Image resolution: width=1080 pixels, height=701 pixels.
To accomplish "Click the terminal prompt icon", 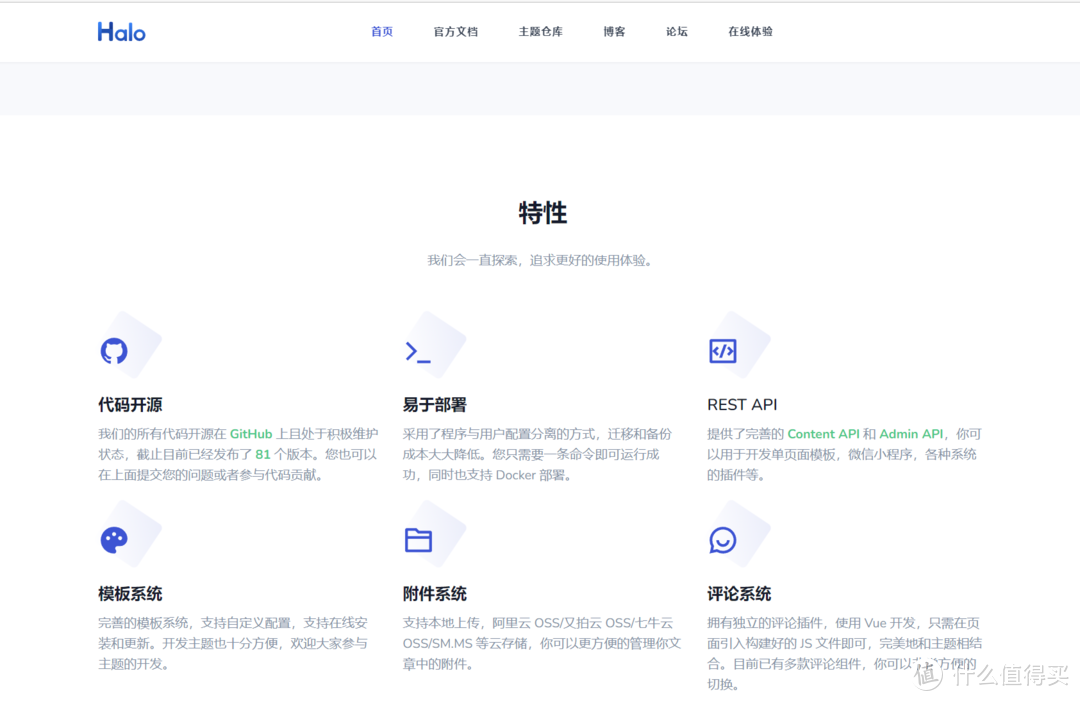I will coord(418,351).
